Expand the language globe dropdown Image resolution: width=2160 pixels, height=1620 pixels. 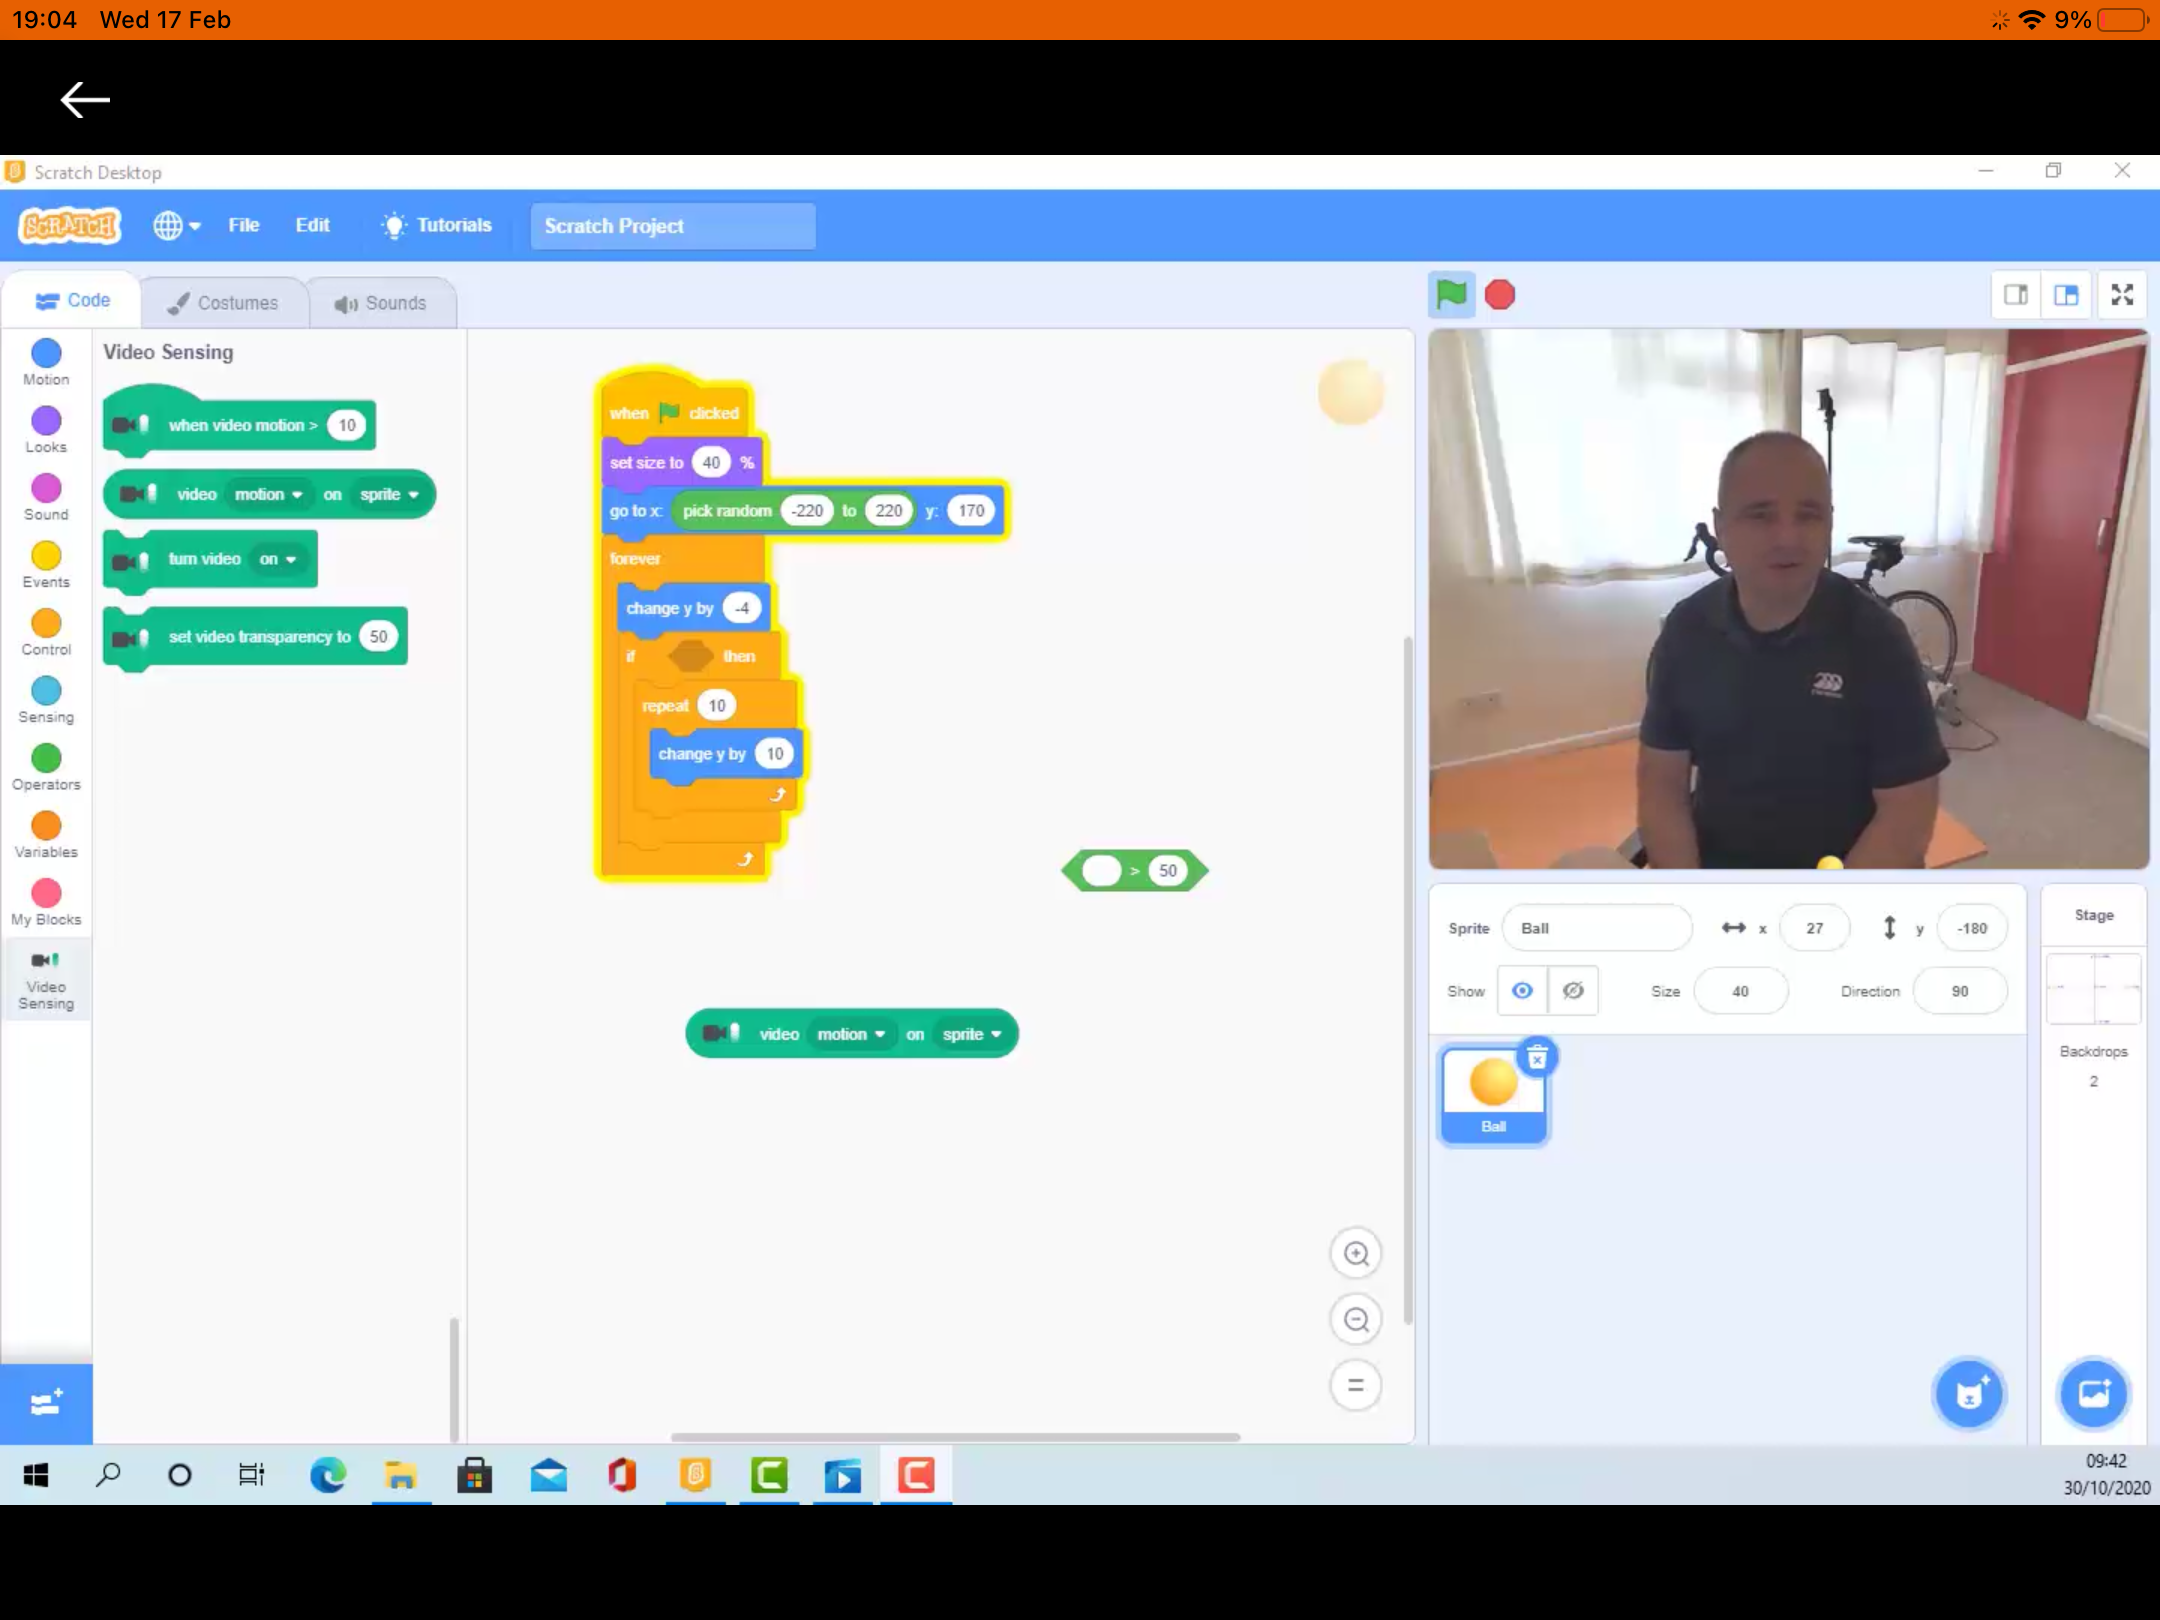point(177,226)
